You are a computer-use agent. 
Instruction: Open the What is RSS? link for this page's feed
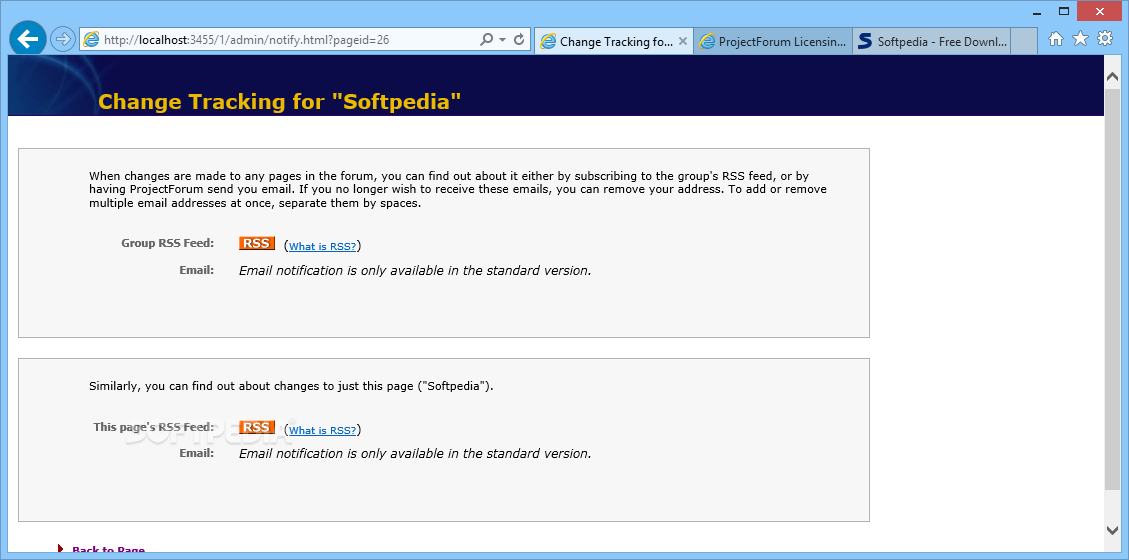(x=323, y=430)
